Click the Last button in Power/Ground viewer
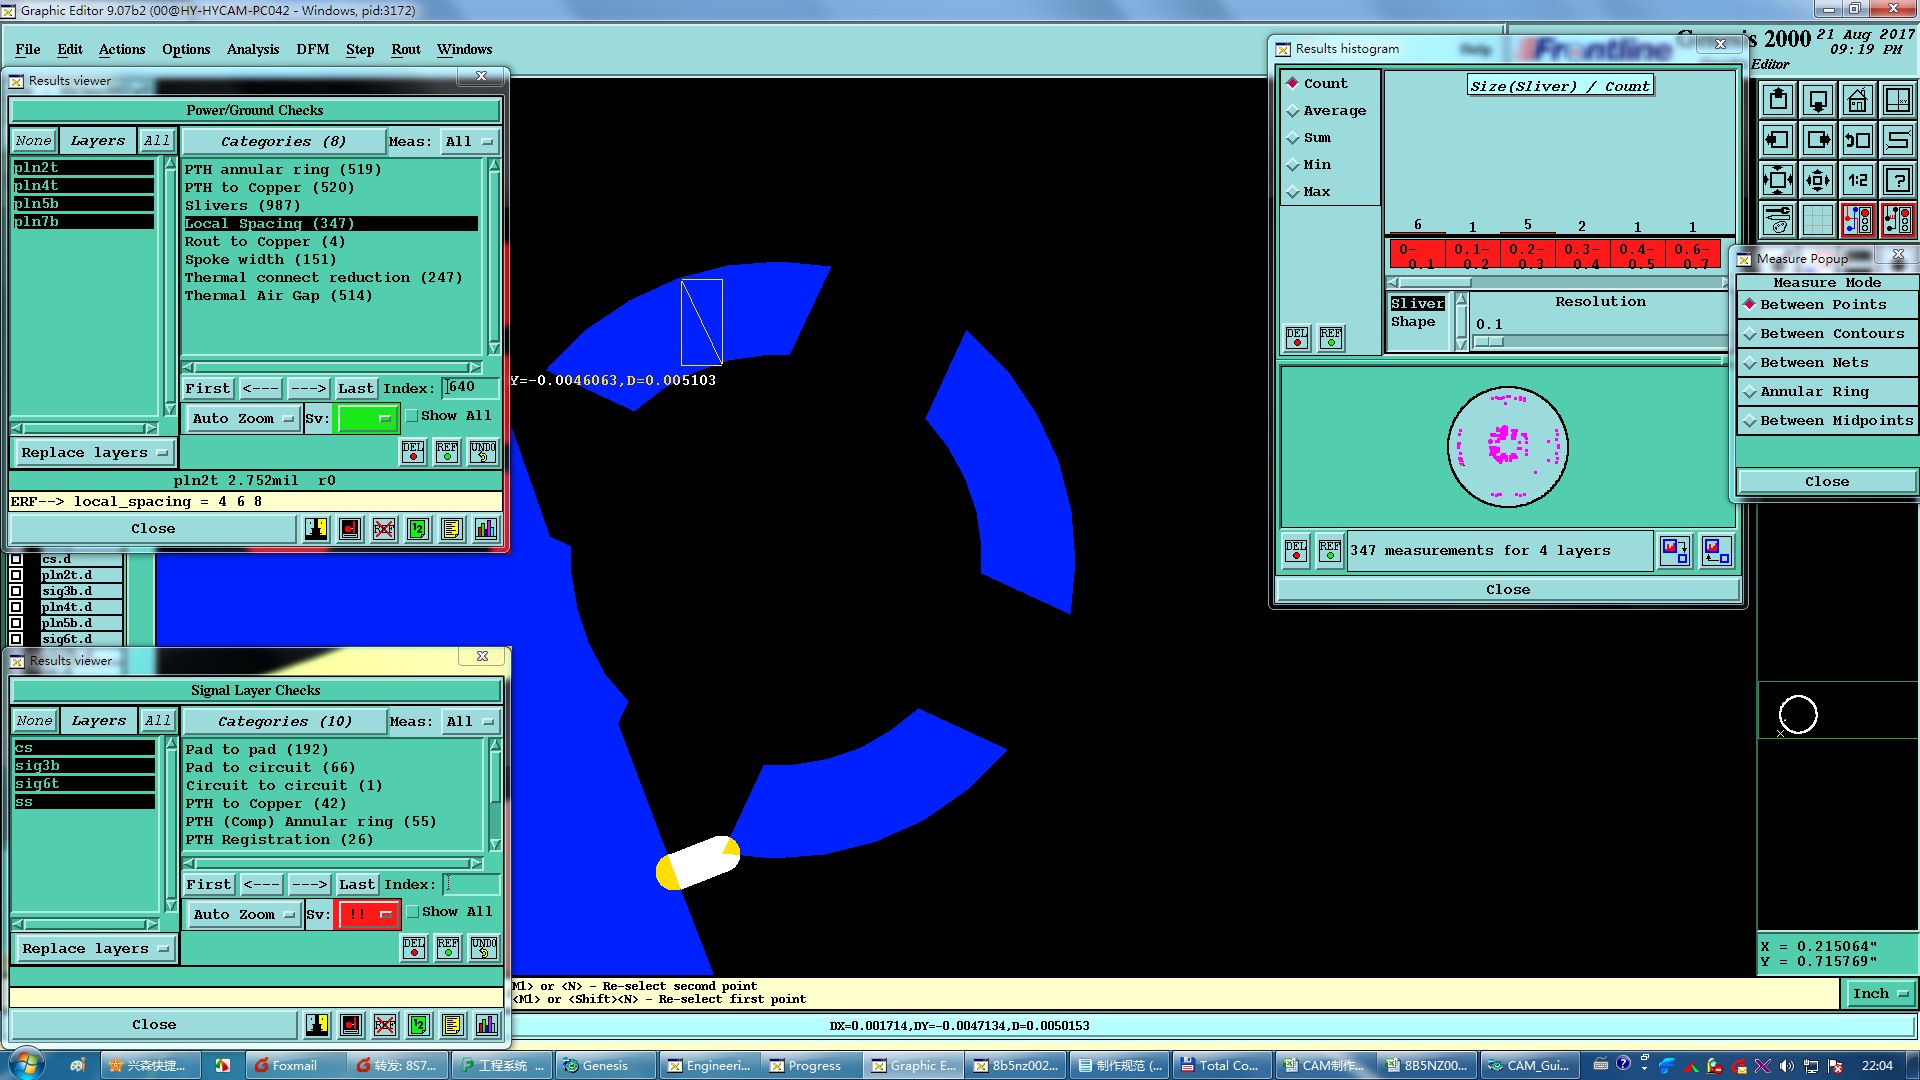This screenshot has height=1080, width=1920. (x=355, y=388)
